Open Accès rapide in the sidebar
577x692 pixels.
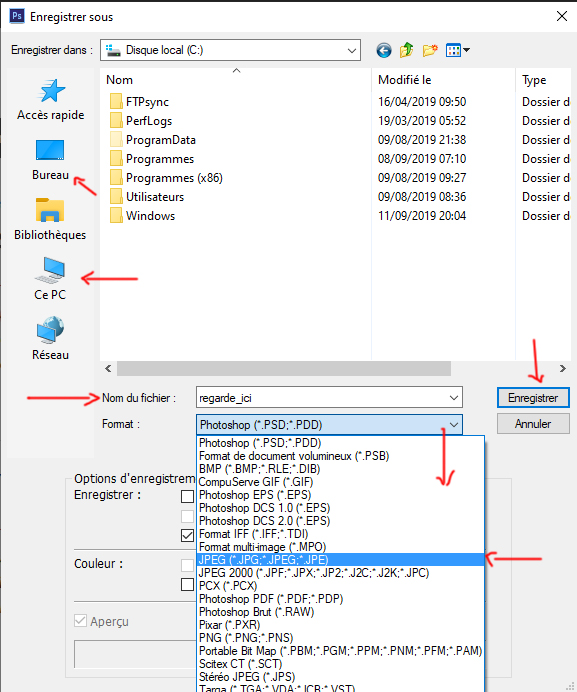click(51, 100)
